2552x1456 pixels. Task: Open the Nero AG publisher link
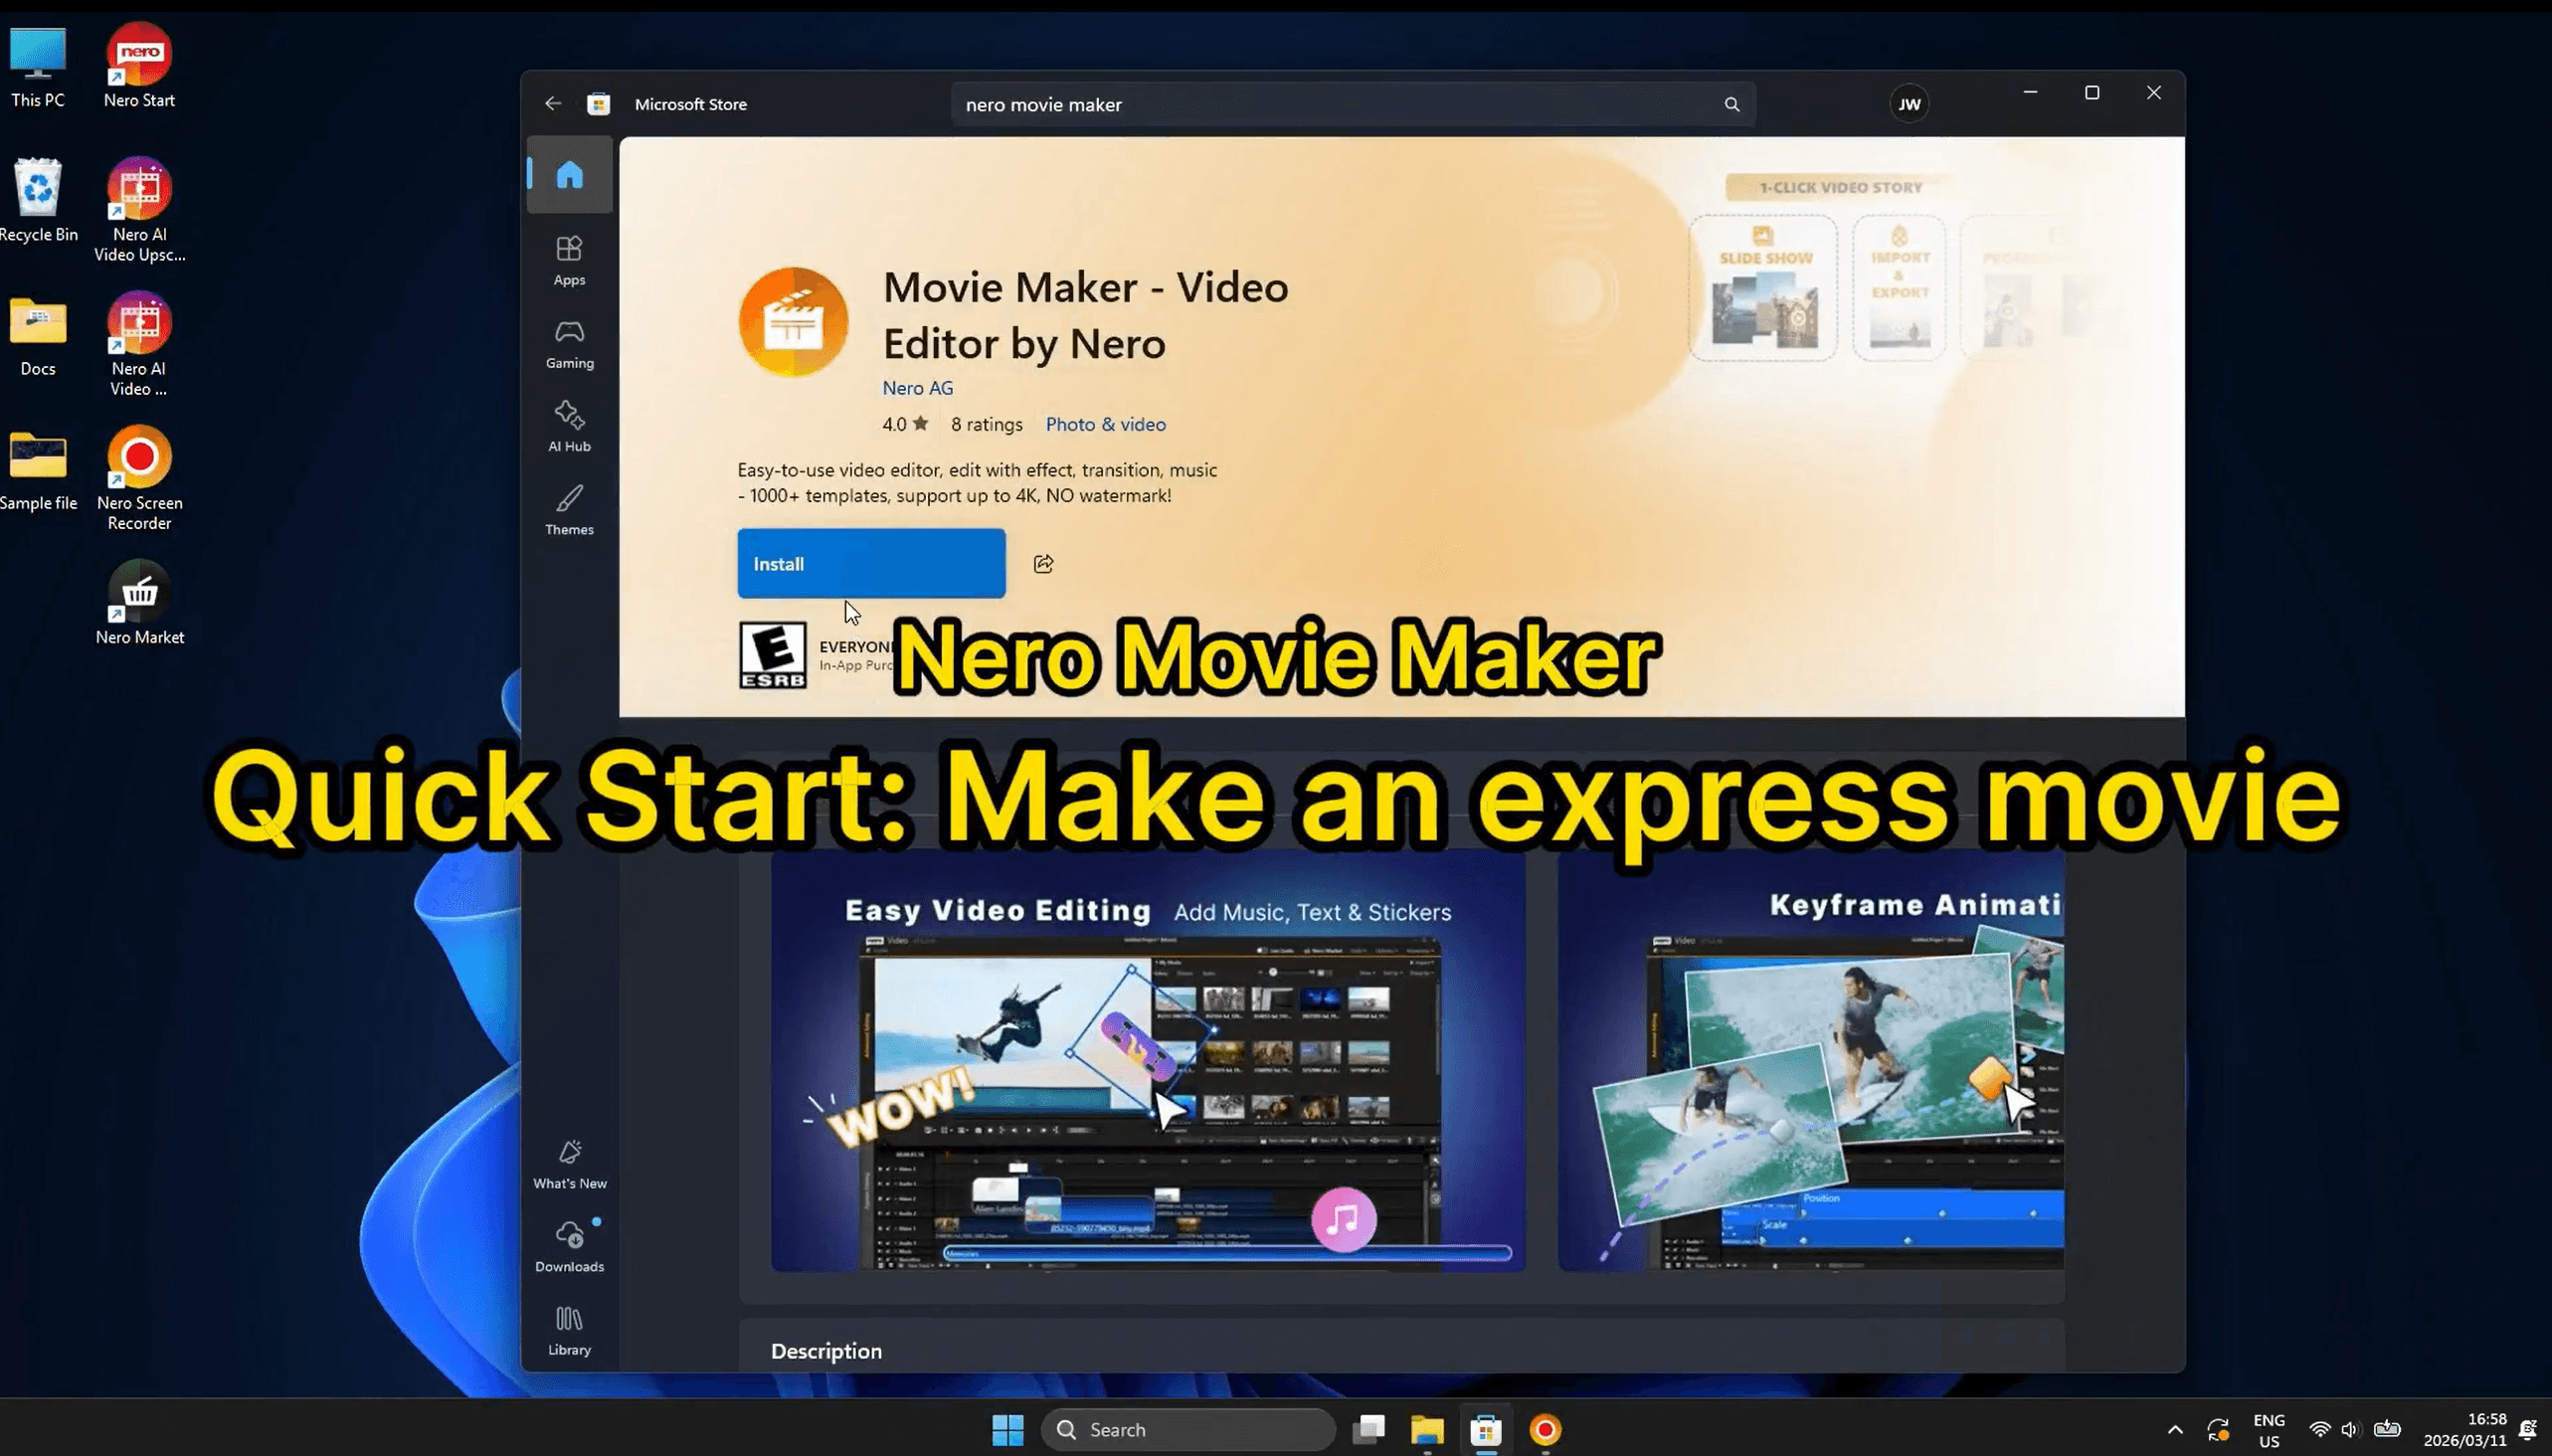(917, 388)
